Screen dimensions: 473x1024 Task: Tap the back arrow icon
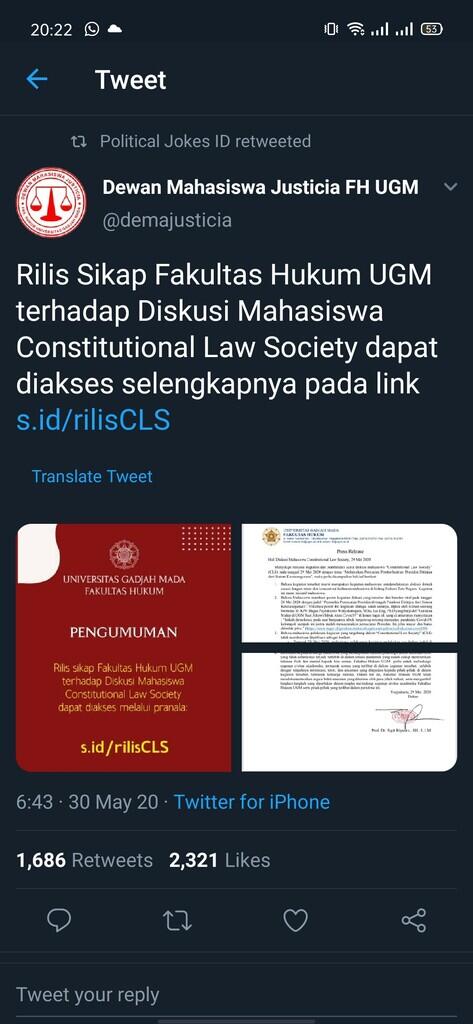click(x=37, y=80)
